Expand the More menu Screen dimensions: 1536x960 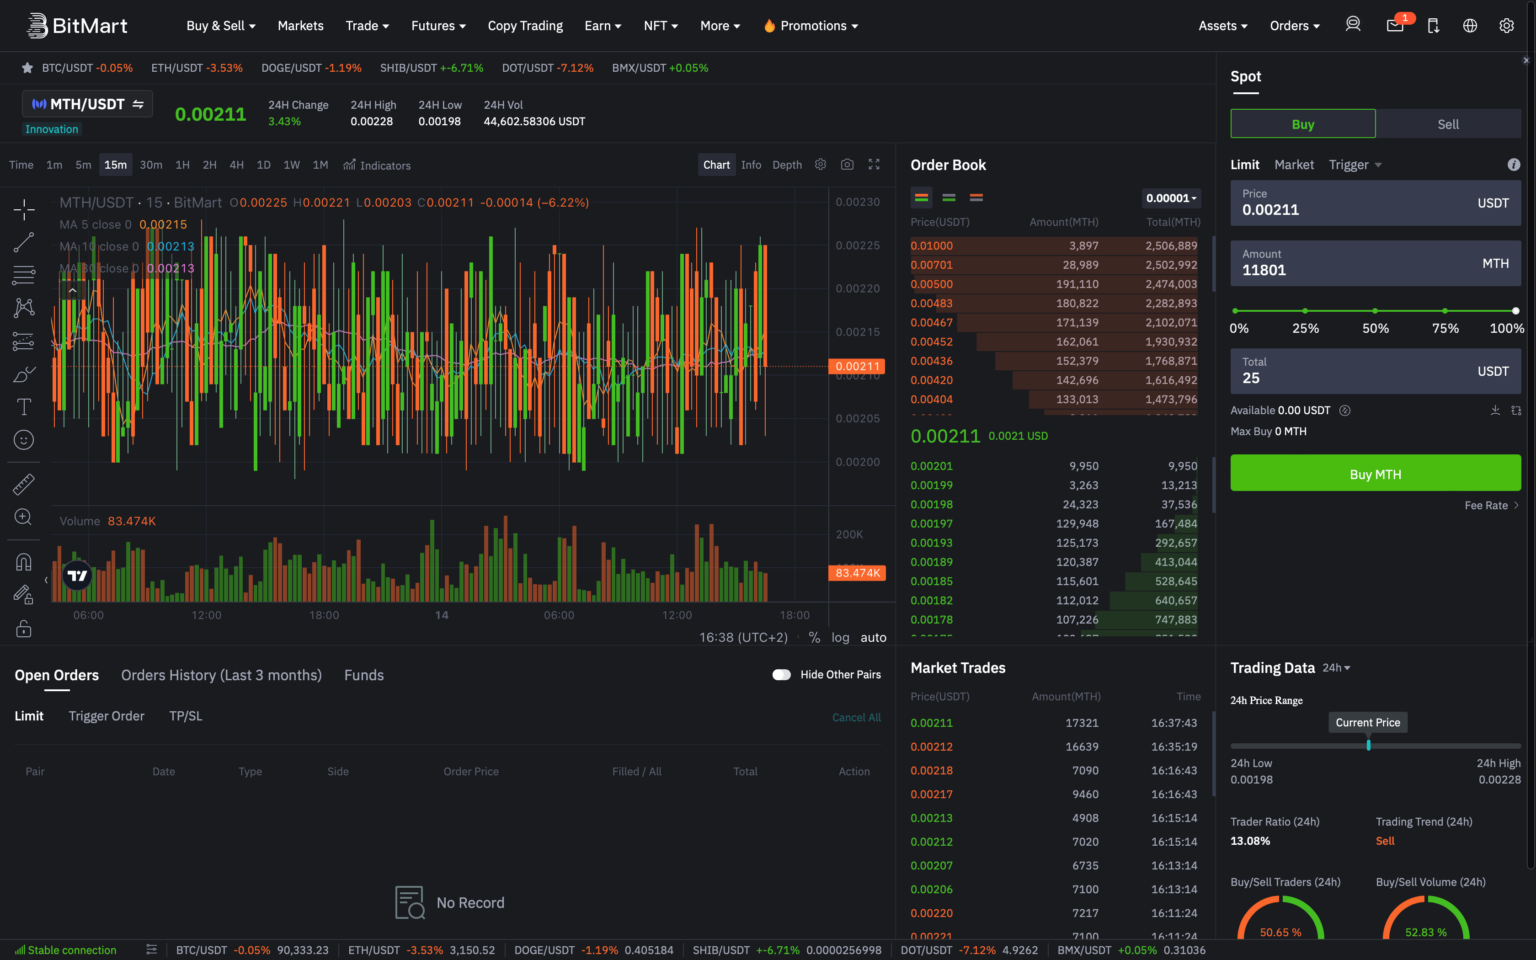720,26
